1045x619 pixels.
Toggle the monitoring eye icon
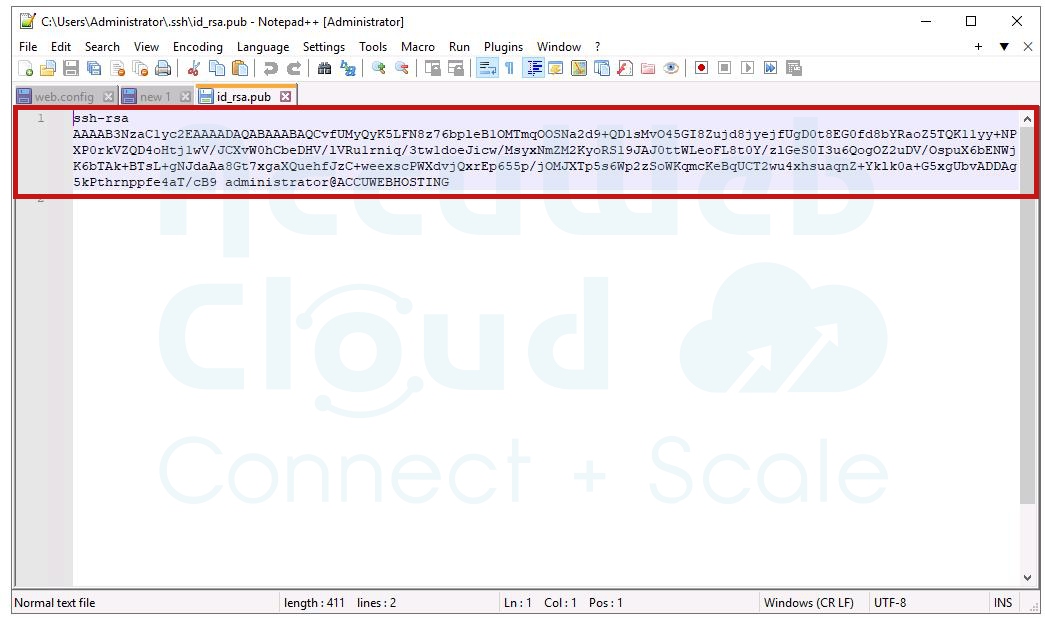[671, 68]
